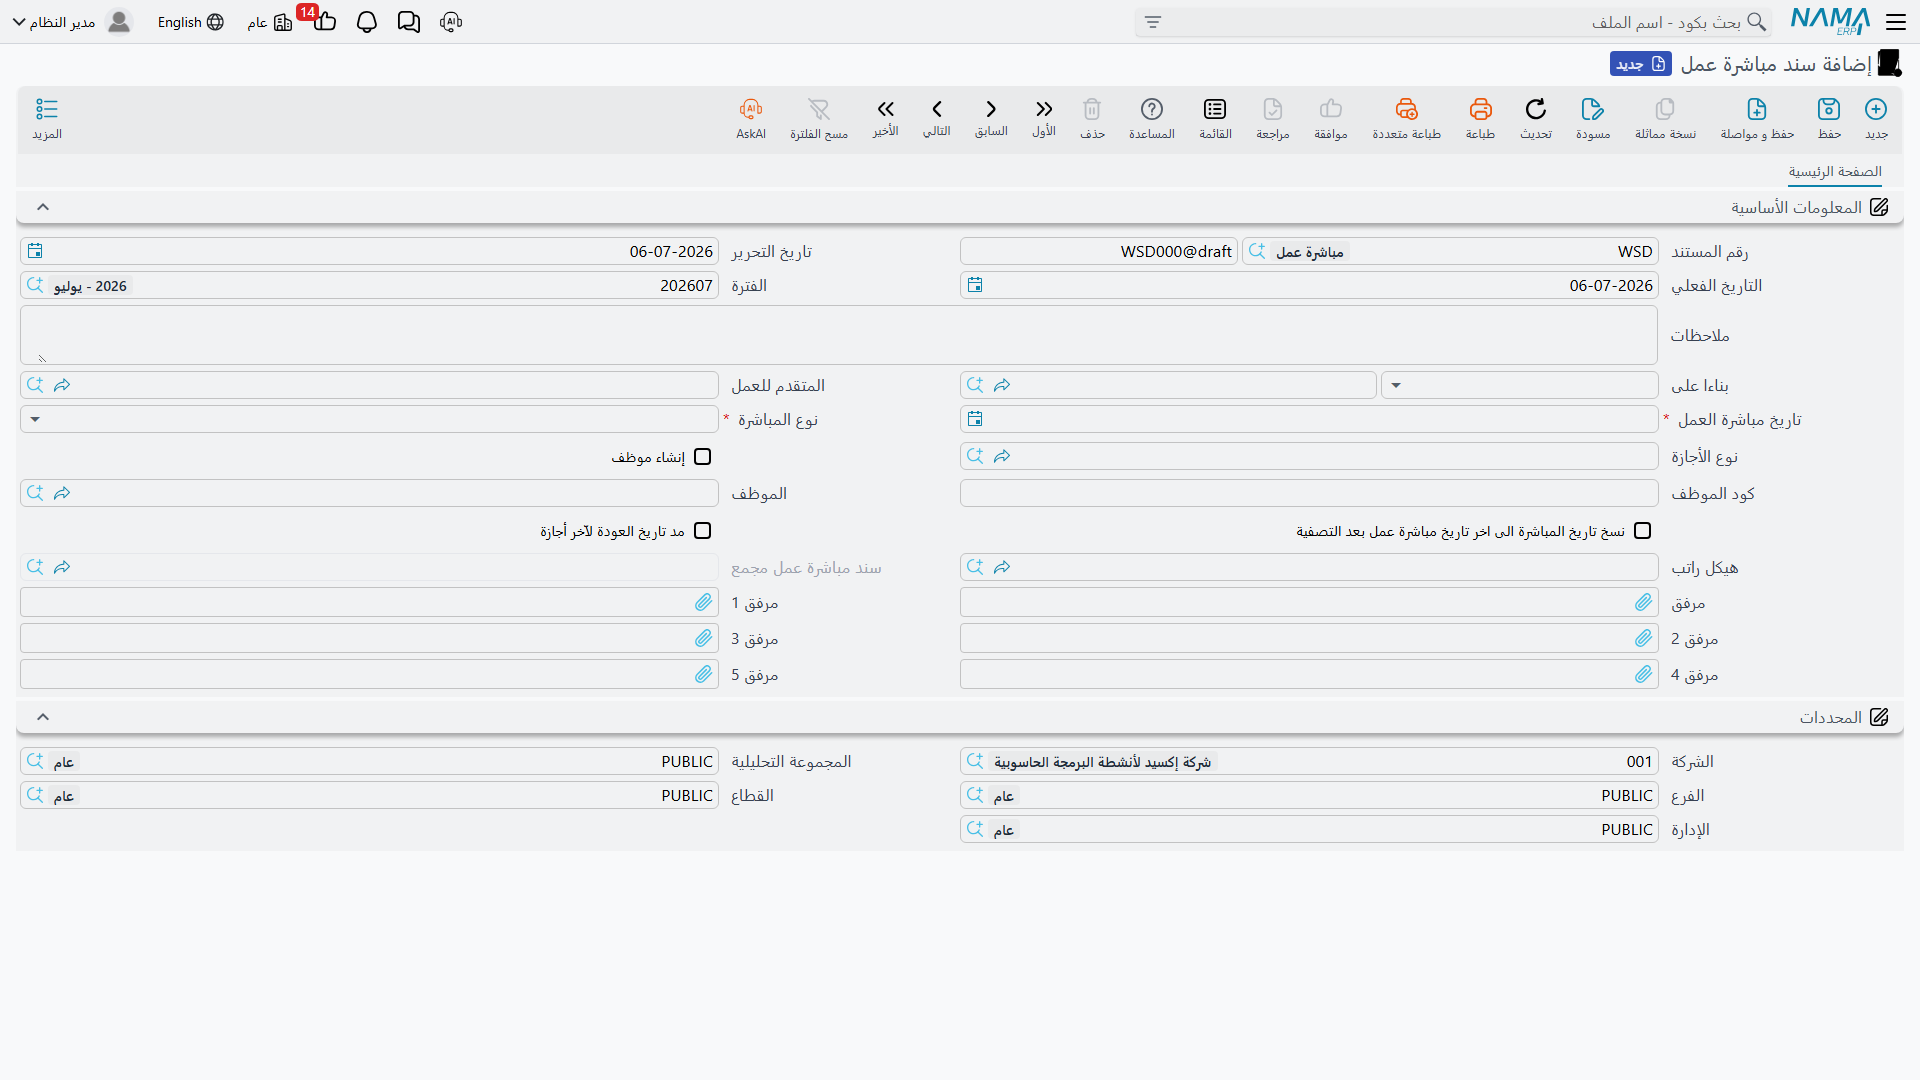Switch language to English

pyautogui.click(x=190, y=22)
